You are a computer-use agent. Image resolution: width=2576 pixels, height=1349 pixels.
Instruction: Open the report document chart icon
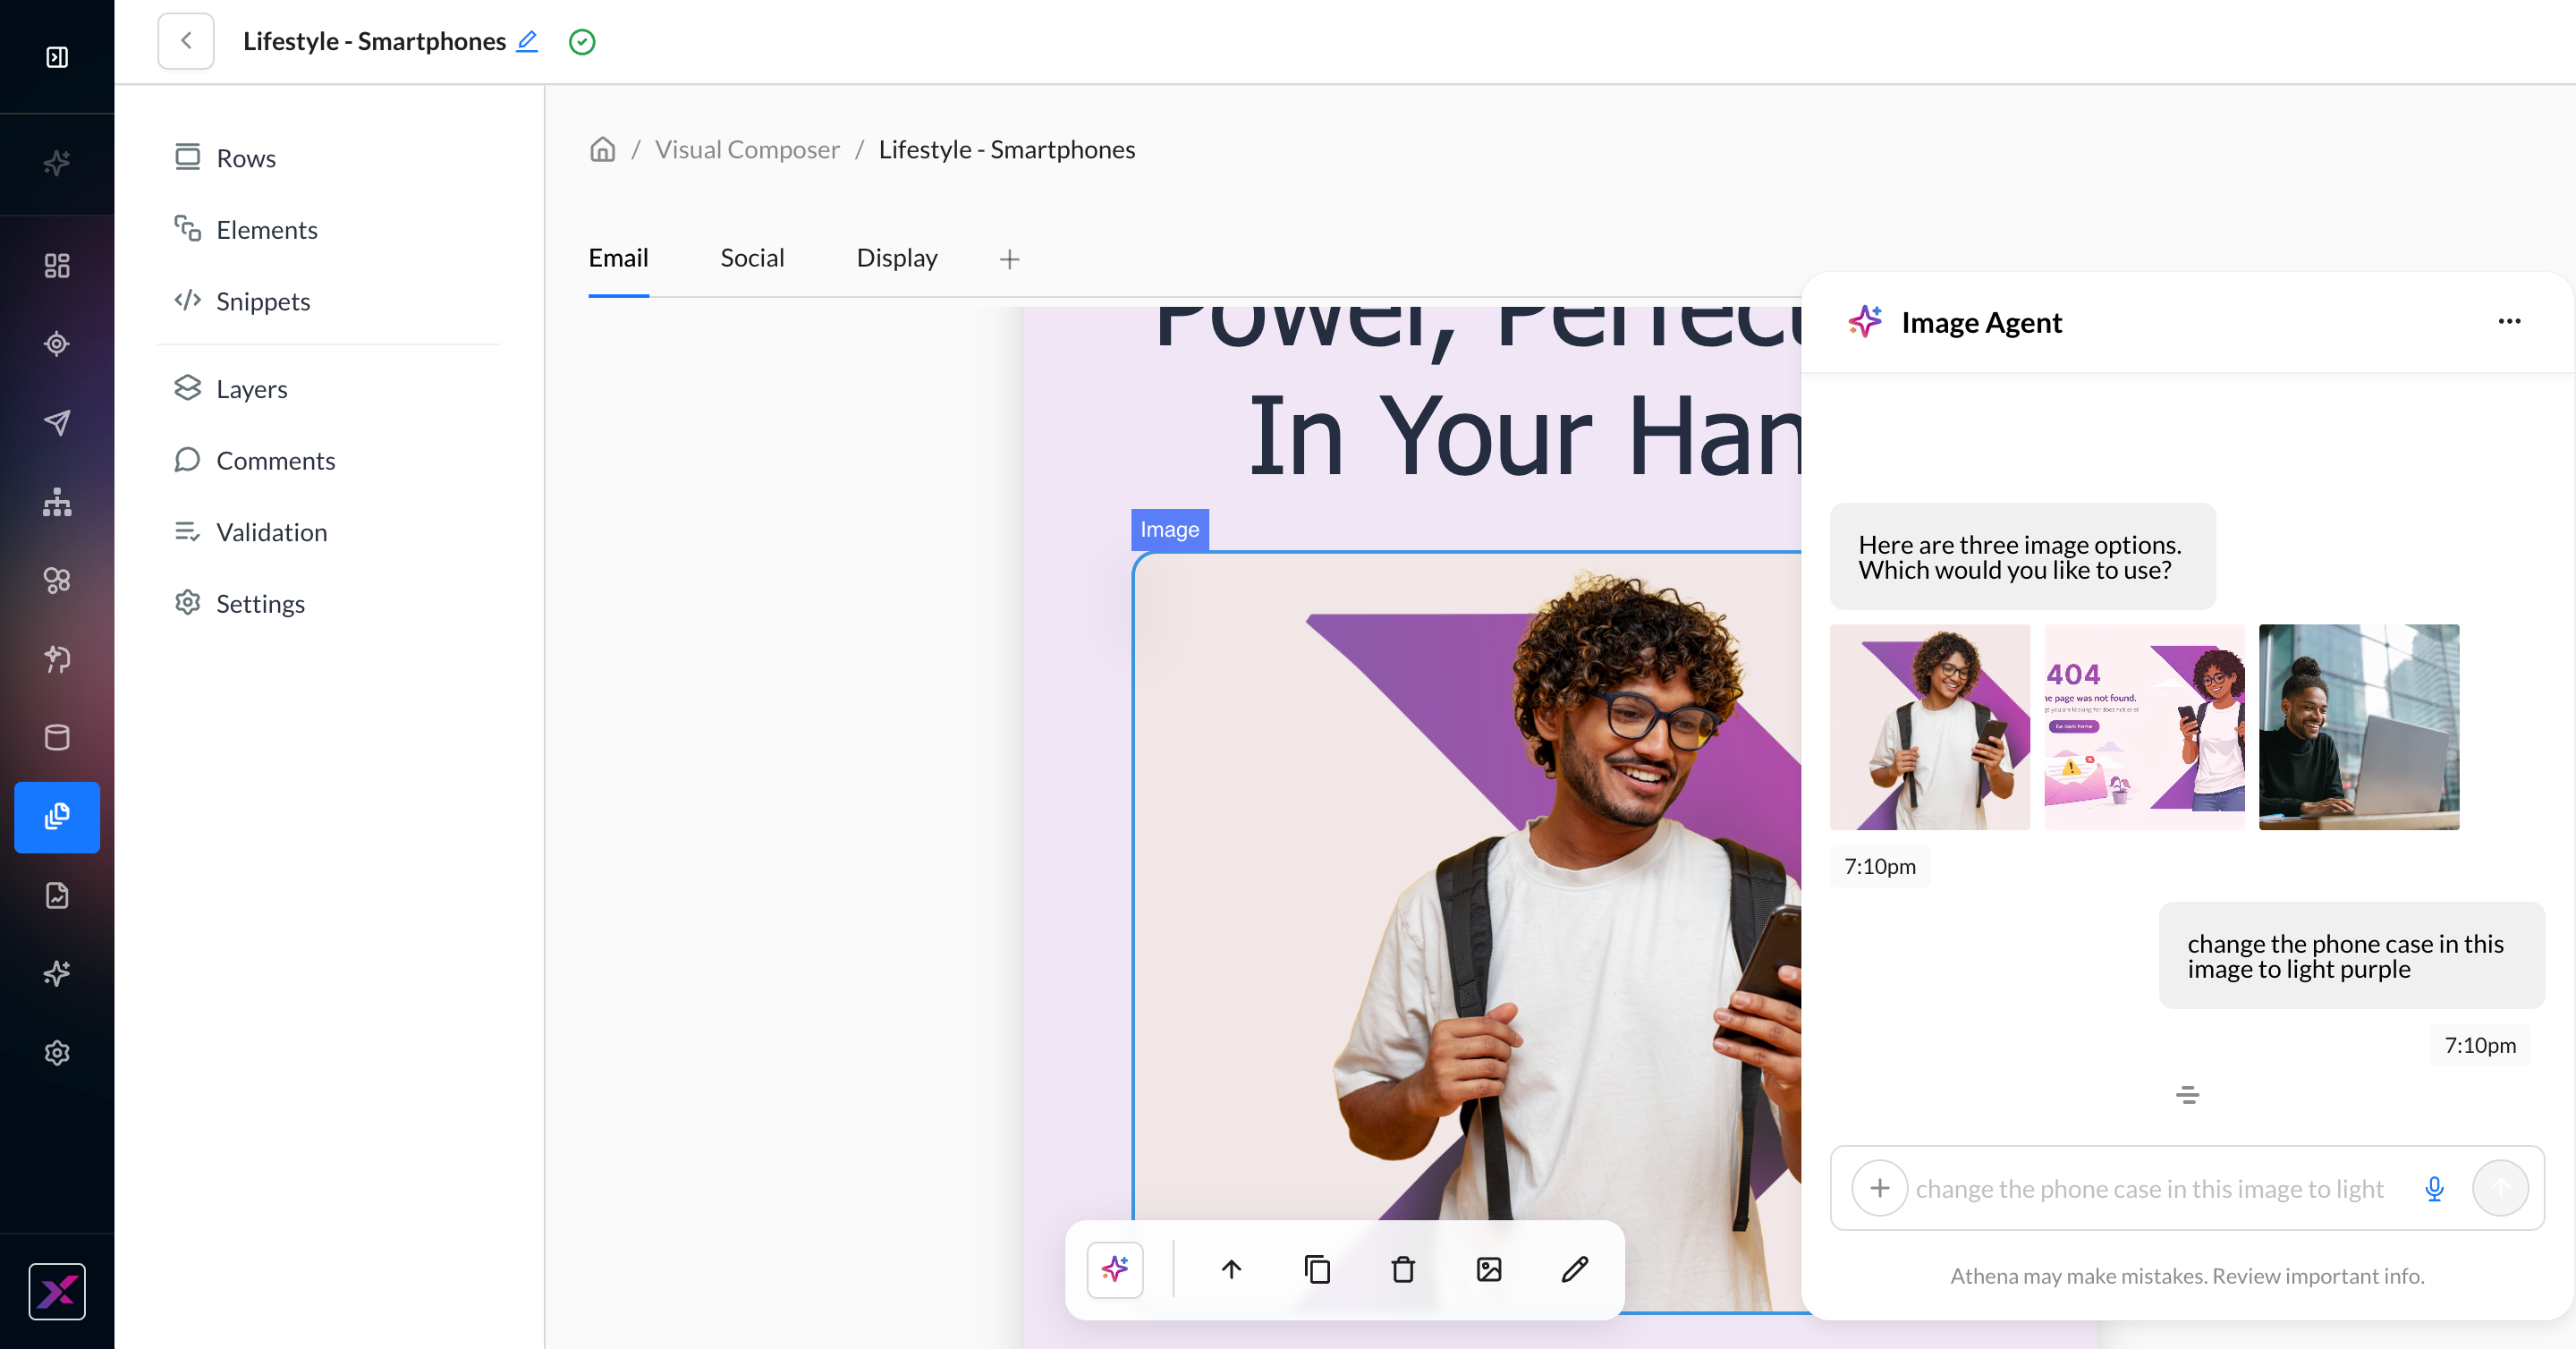click(x=57, y=895)
